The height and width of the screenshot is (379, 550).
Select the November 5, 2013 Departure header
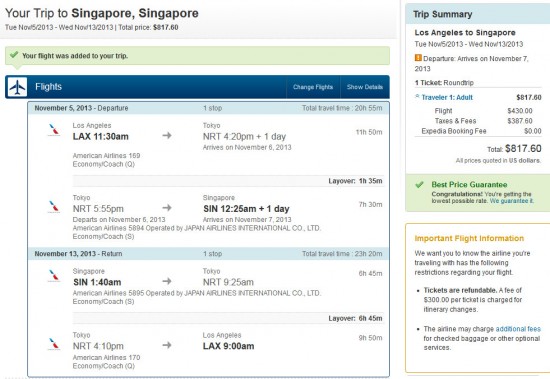(x=208, y=108)
